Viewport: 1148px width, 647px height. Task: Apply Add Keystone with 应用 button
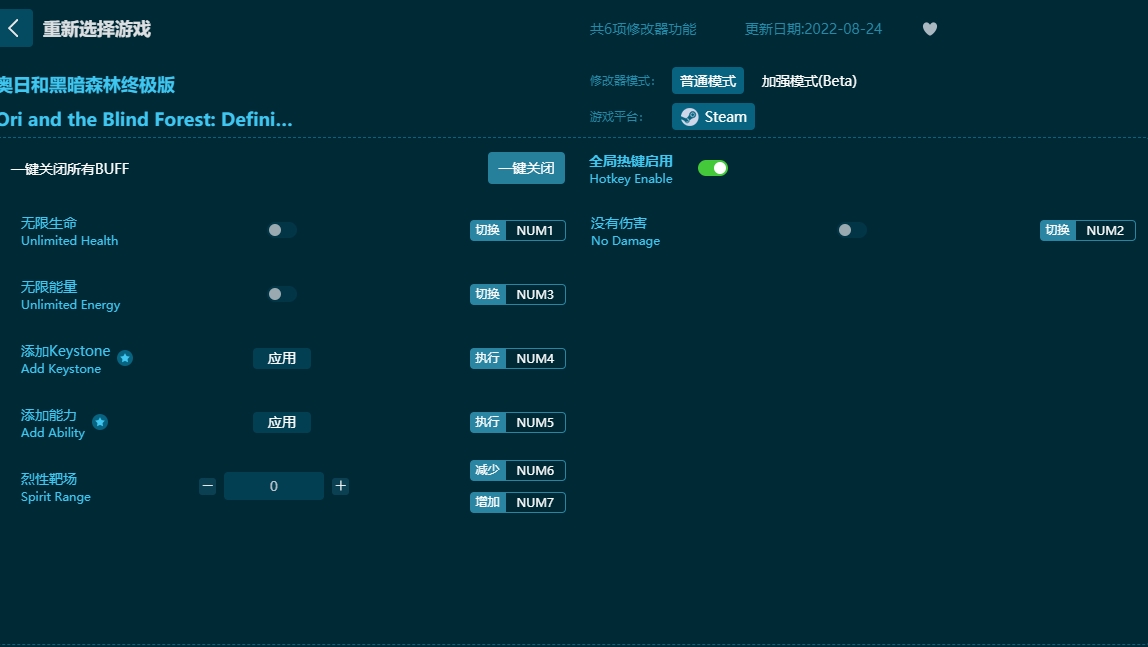[282, 358]
